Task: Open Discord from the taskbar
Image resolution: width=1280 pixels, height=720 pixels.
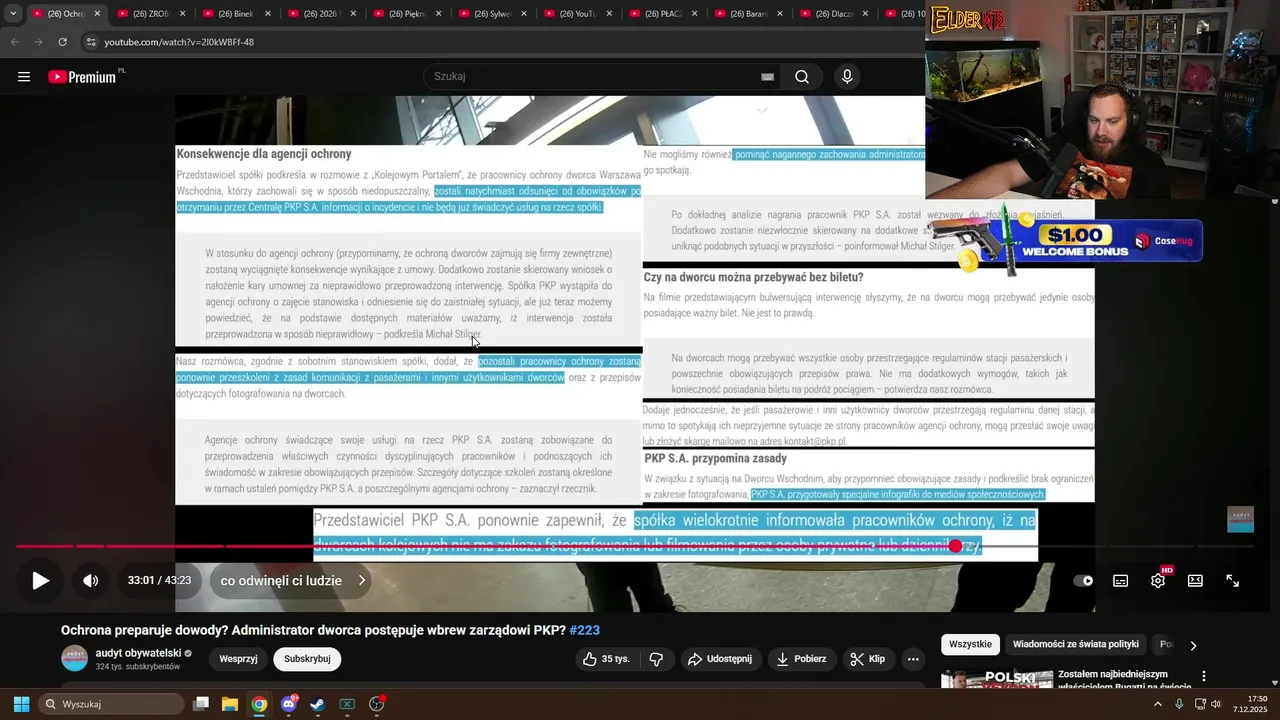Action: tap(289, 704)
